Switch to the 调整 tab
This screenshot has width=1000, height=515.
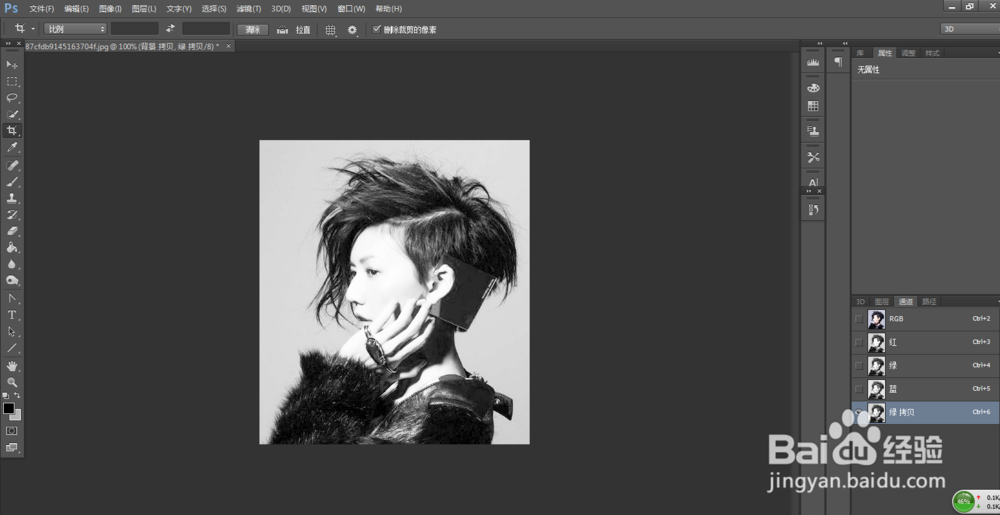[908, 53]
